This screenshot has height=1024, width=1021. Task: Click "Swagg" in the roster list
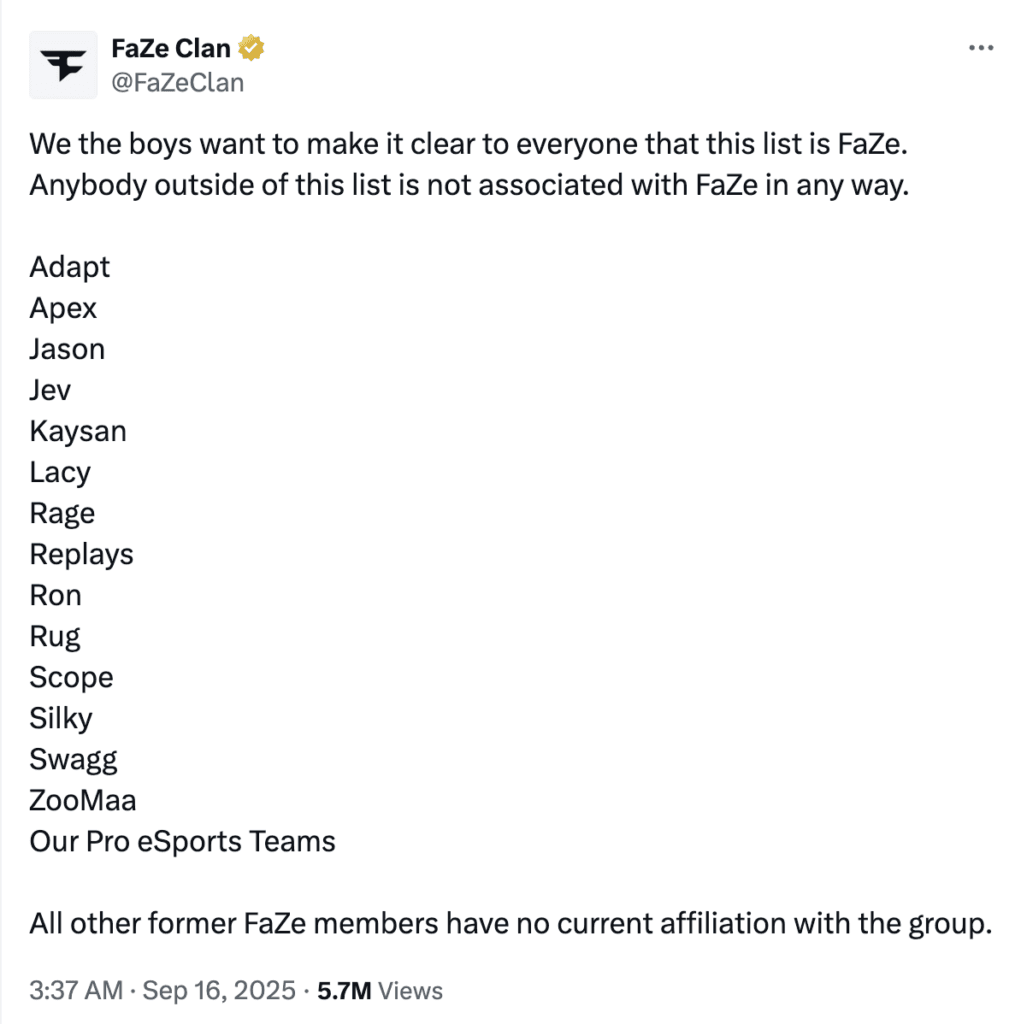click(73, 759)
